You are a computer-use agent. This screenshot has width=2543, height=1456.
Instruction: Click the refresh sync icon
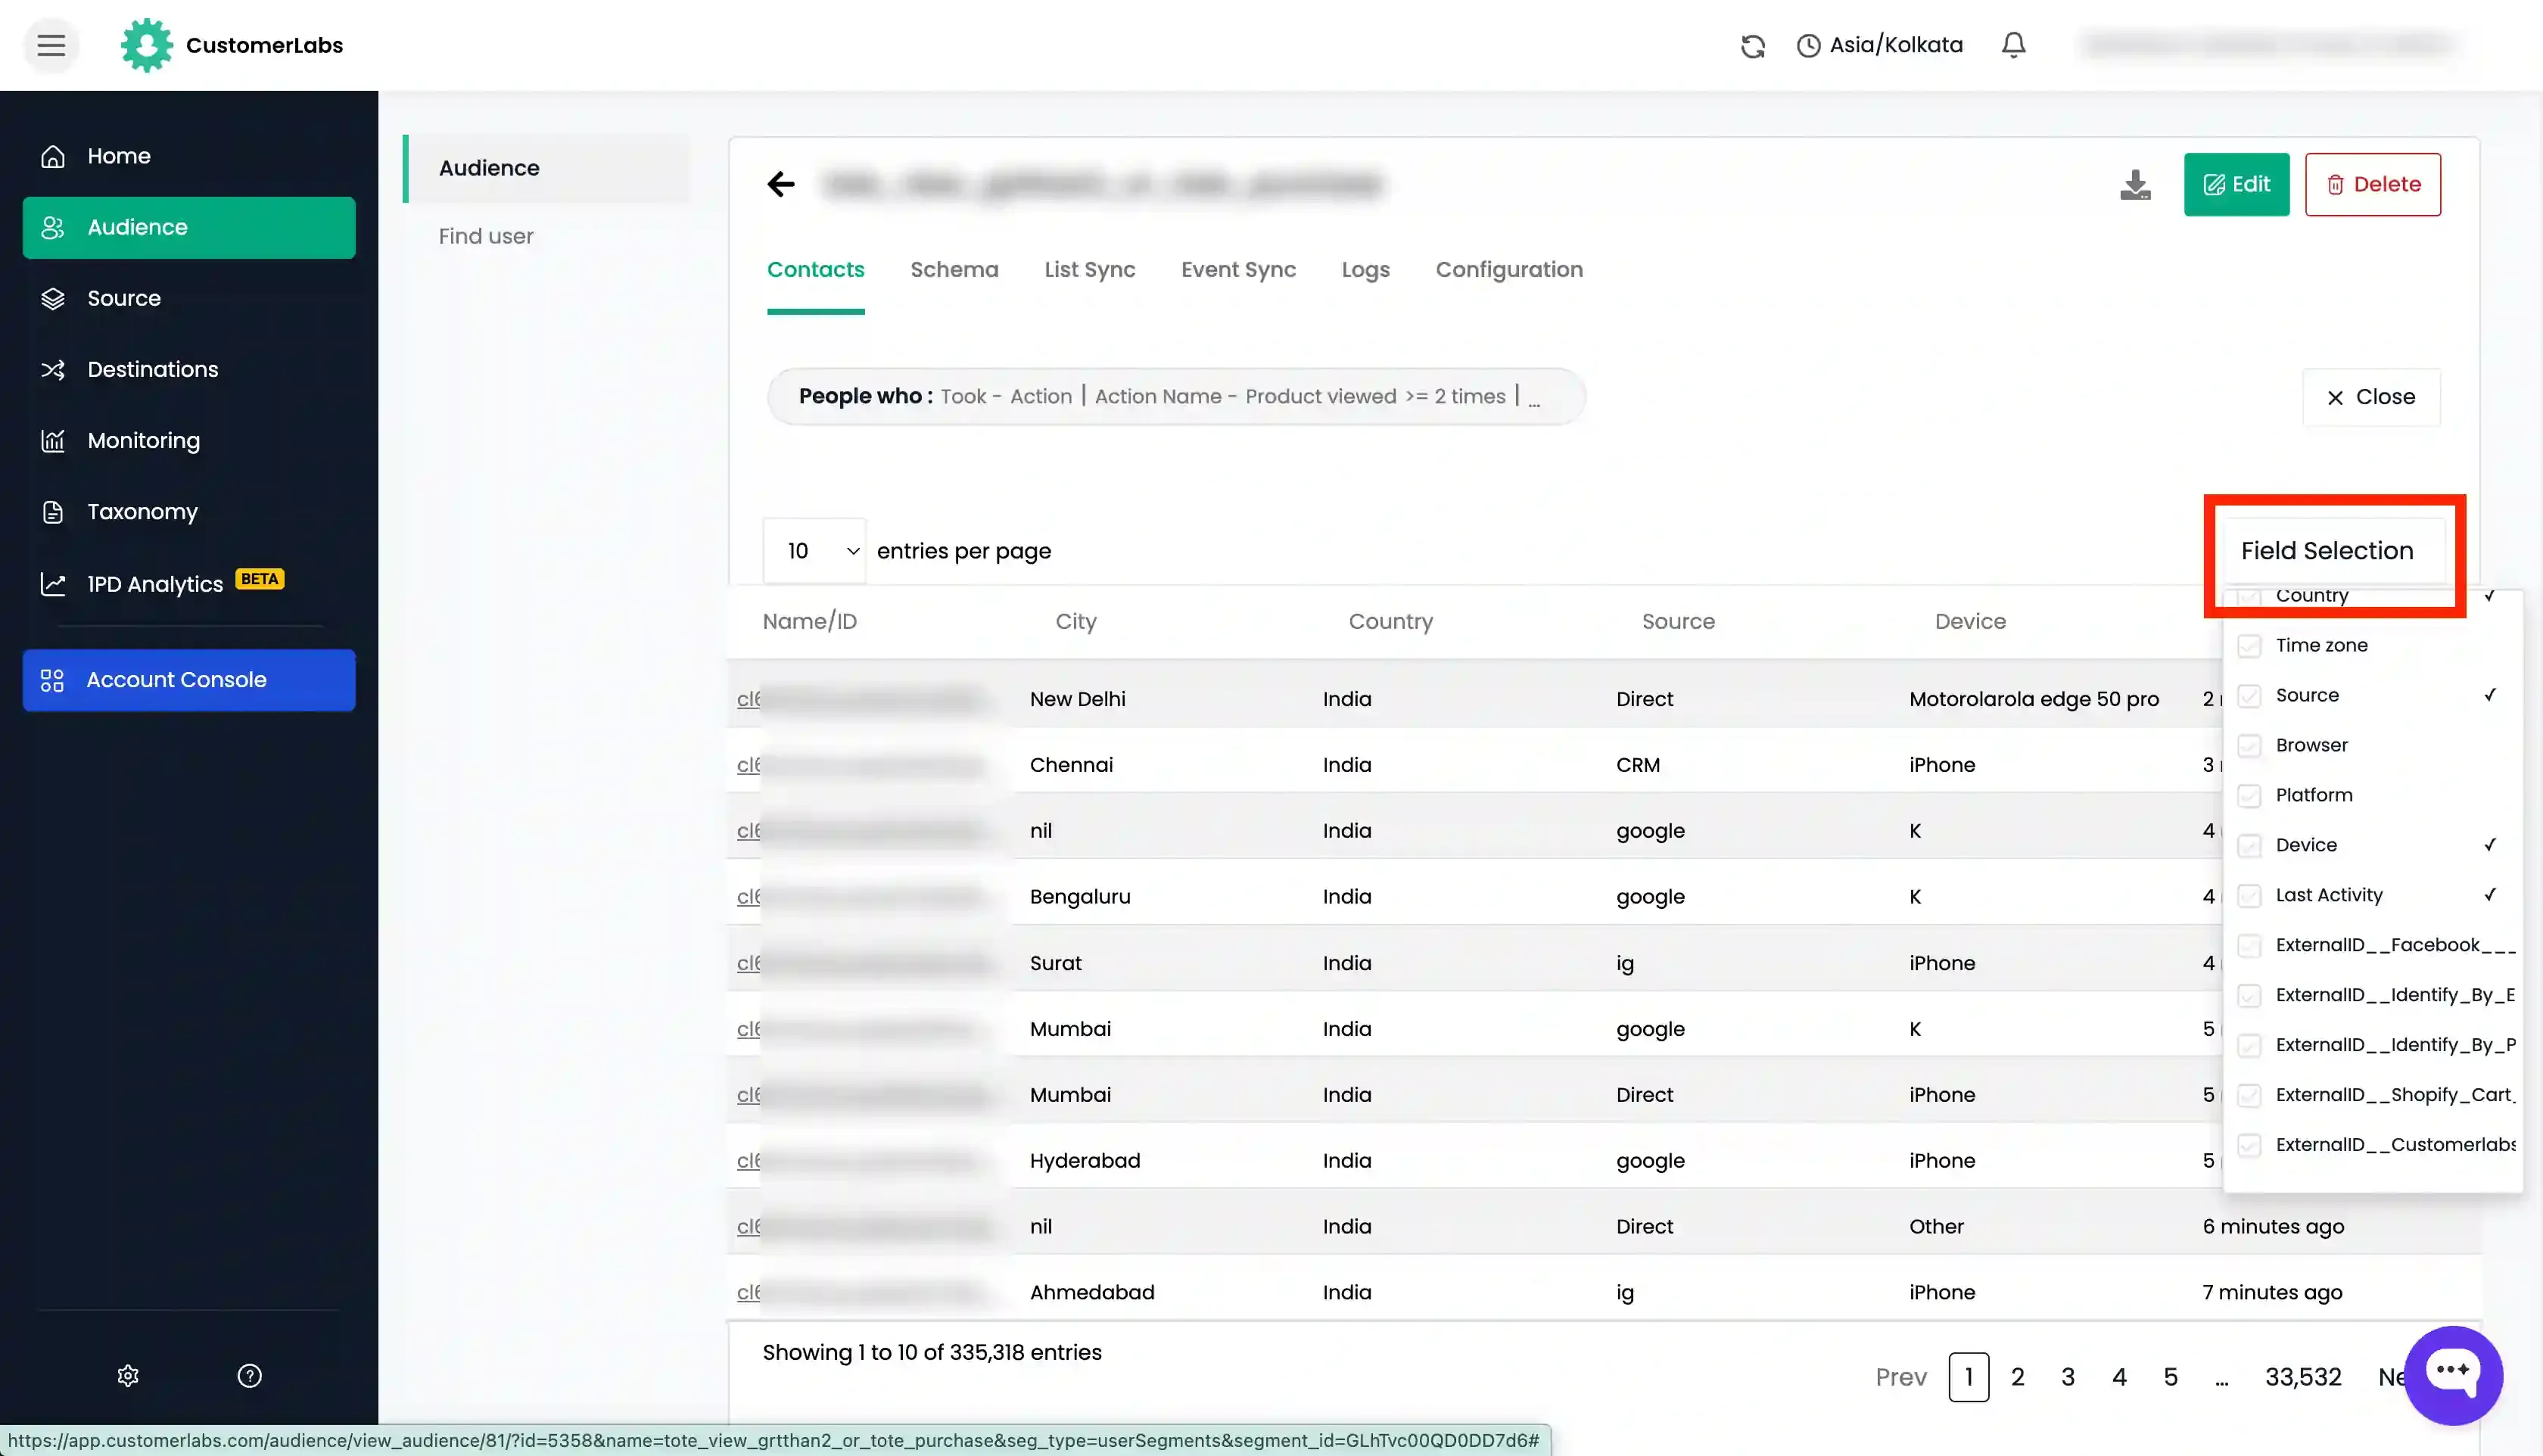click(1752, 46)
